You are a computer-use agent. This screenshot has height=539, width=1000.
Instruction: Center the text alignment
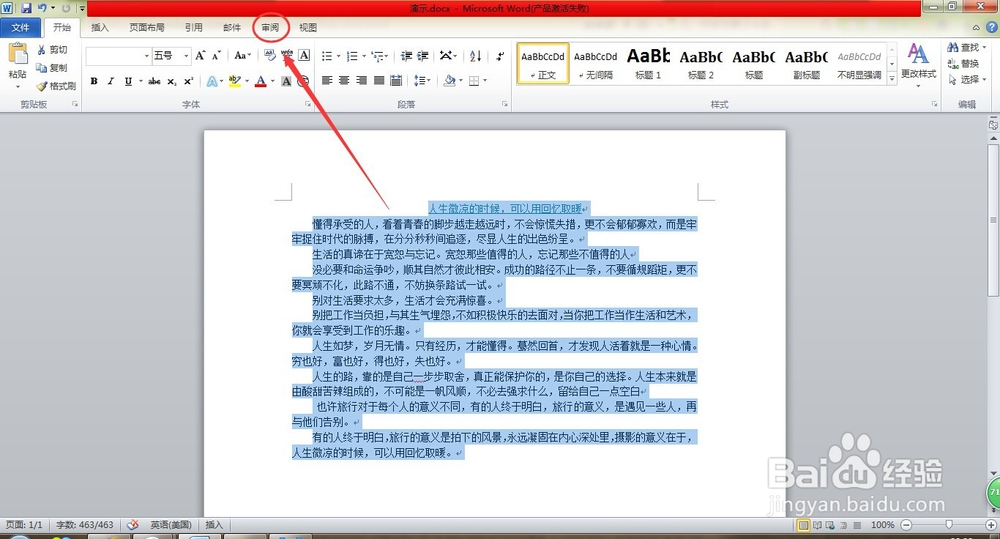point(344,80)
